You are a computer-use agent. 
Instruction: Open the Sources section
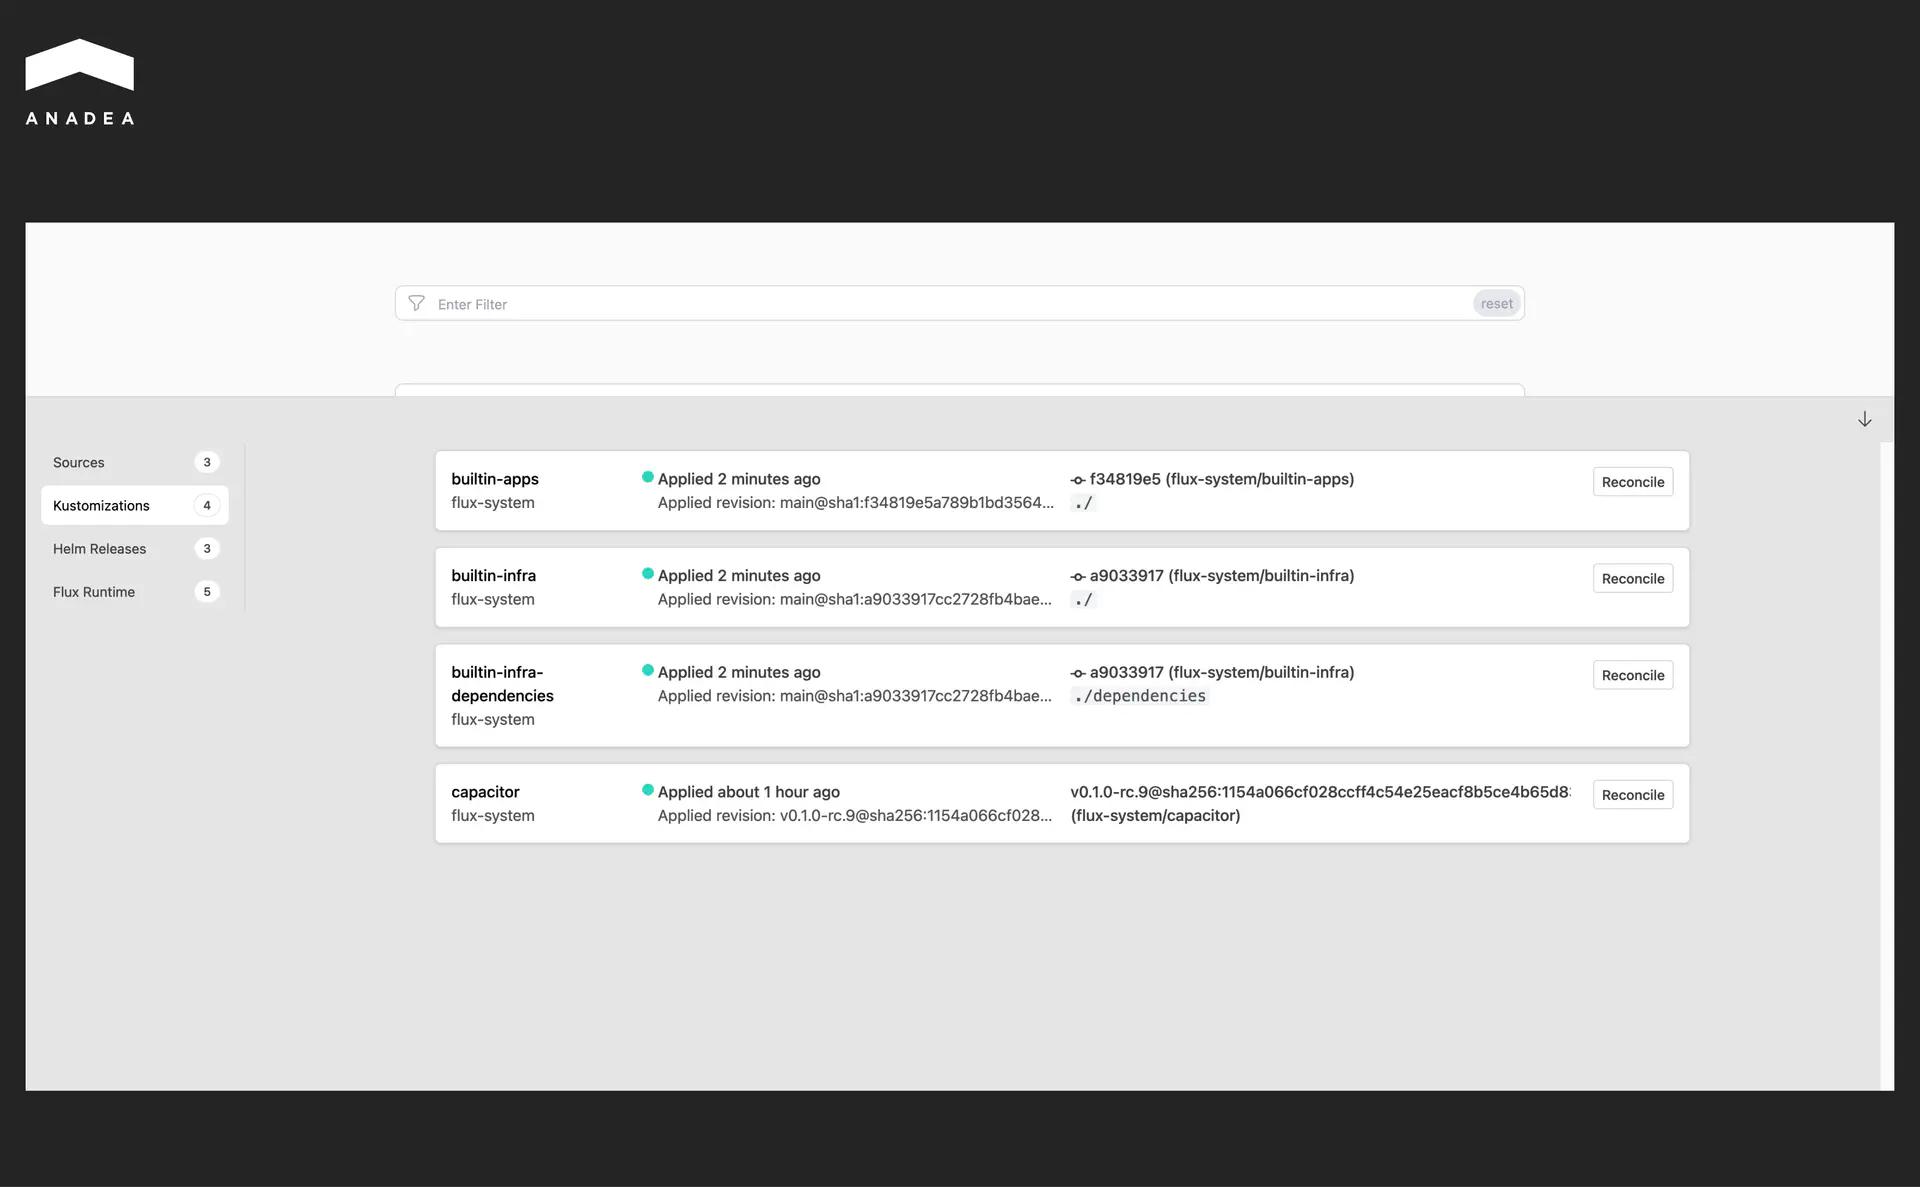79,462
